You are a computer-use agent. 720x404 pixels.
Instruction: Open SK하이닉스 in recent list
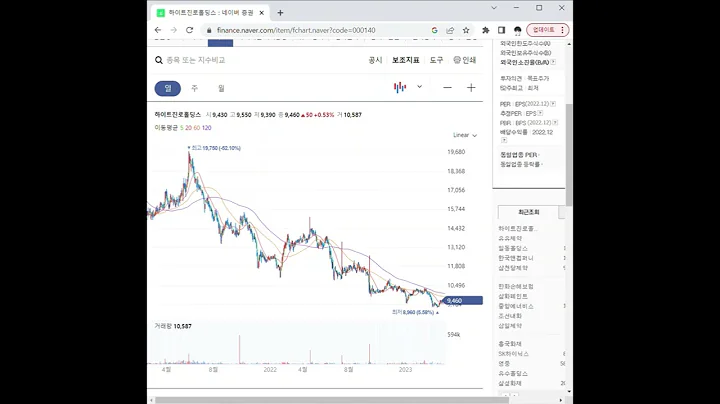(513, 354)
